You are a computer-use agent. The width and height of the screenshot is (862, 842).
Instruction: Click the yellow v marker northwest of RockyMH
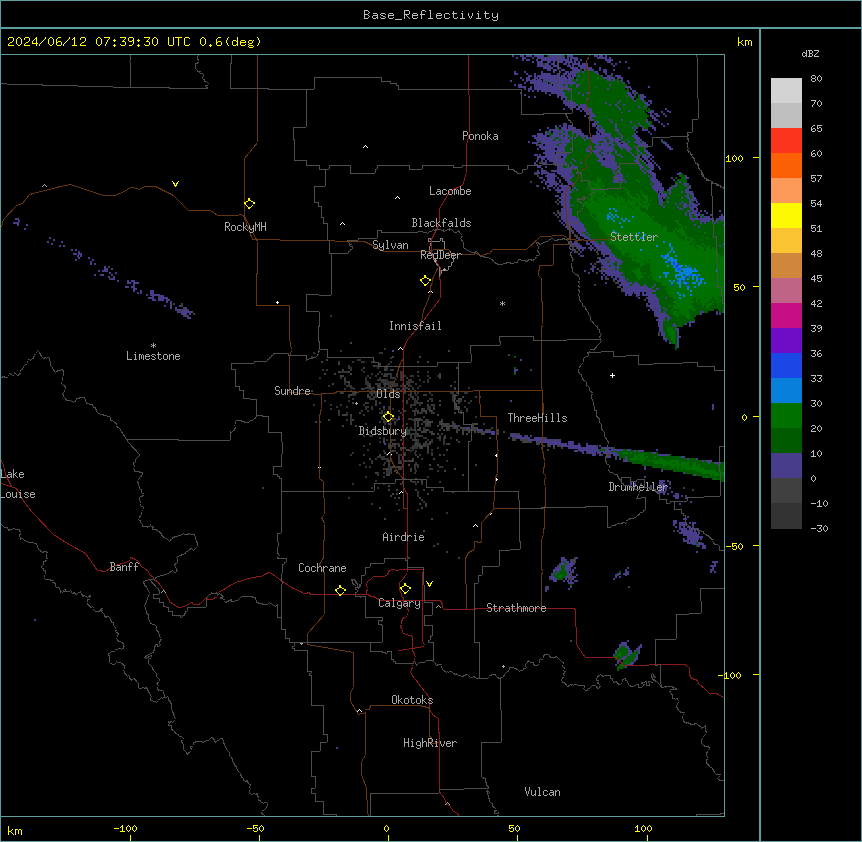(x=175, y=184)
